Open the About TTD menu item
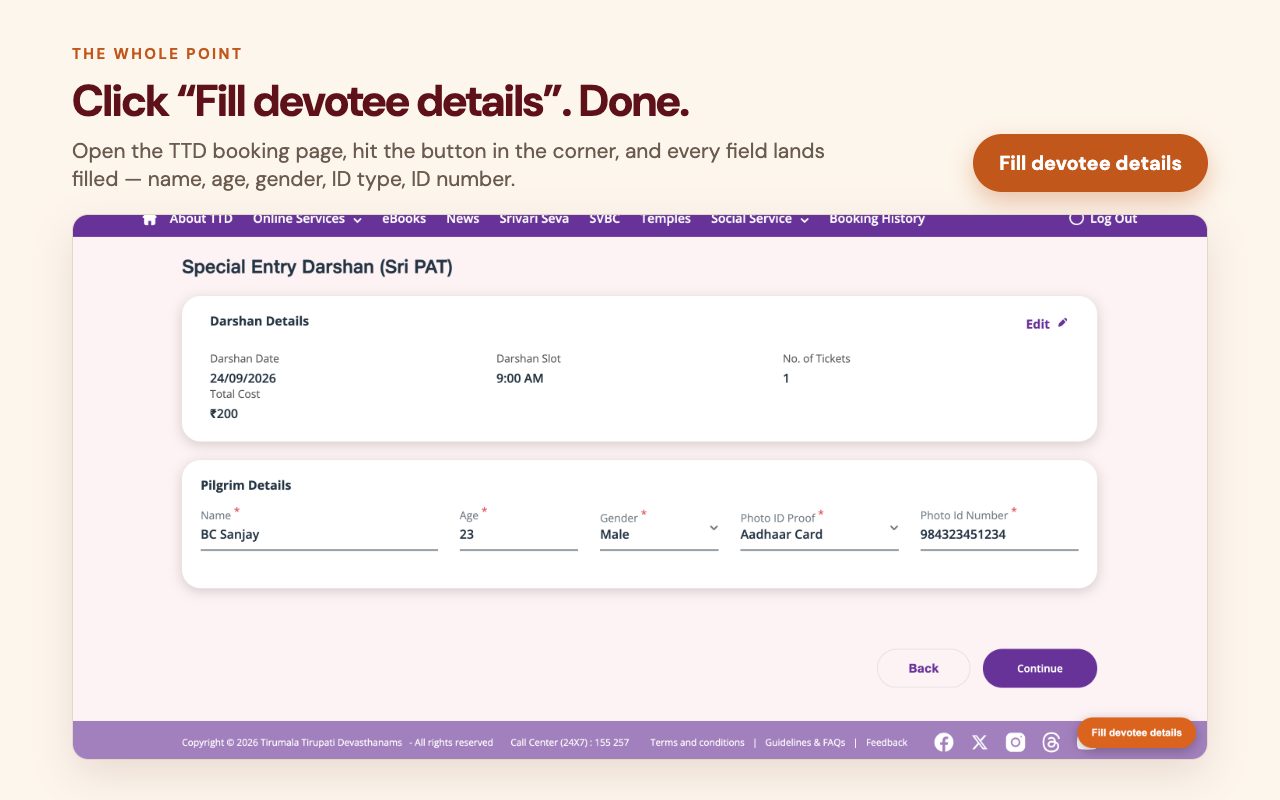The height and width of the screenshot is (800, 1280). (201, 219)
